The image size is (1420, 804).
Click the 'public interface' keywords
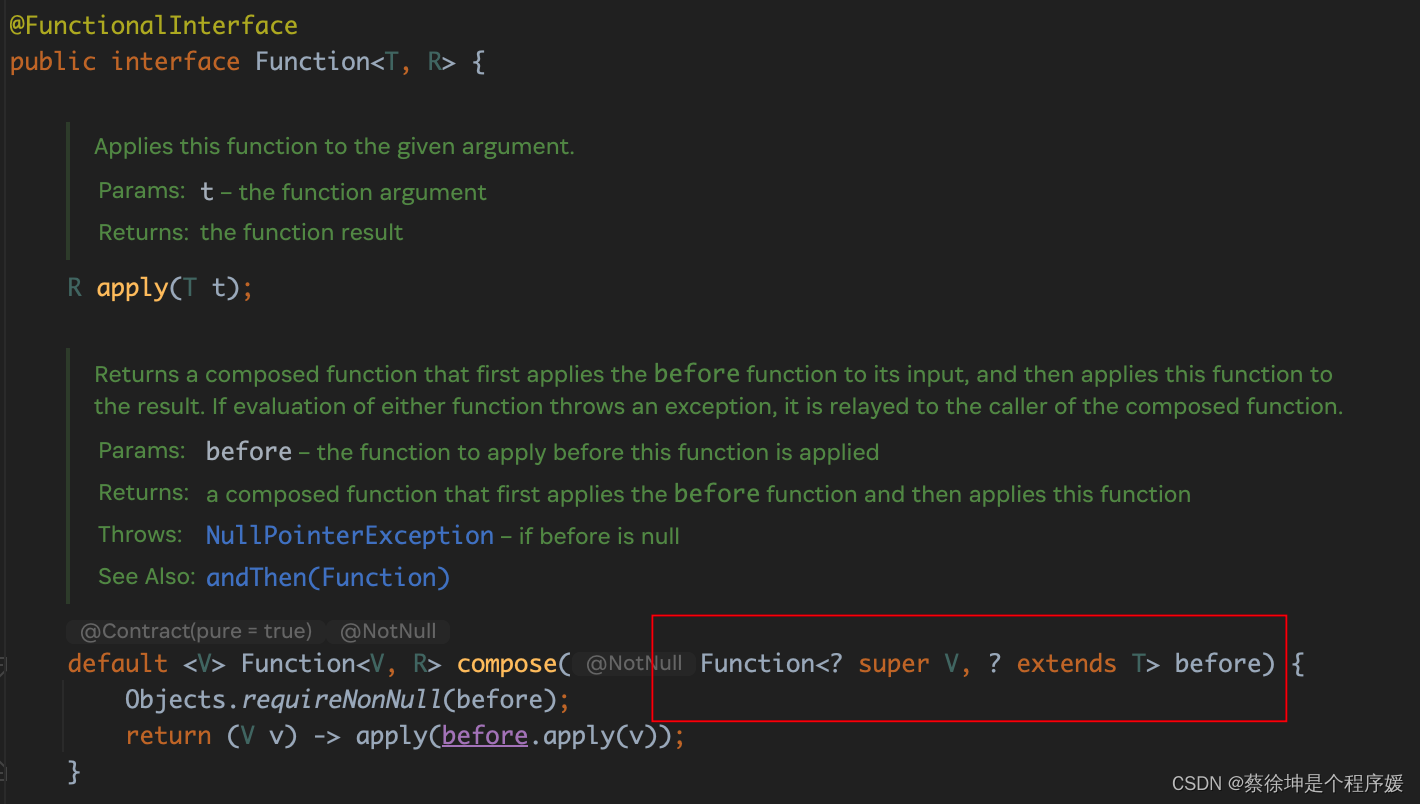click(125, 62)
